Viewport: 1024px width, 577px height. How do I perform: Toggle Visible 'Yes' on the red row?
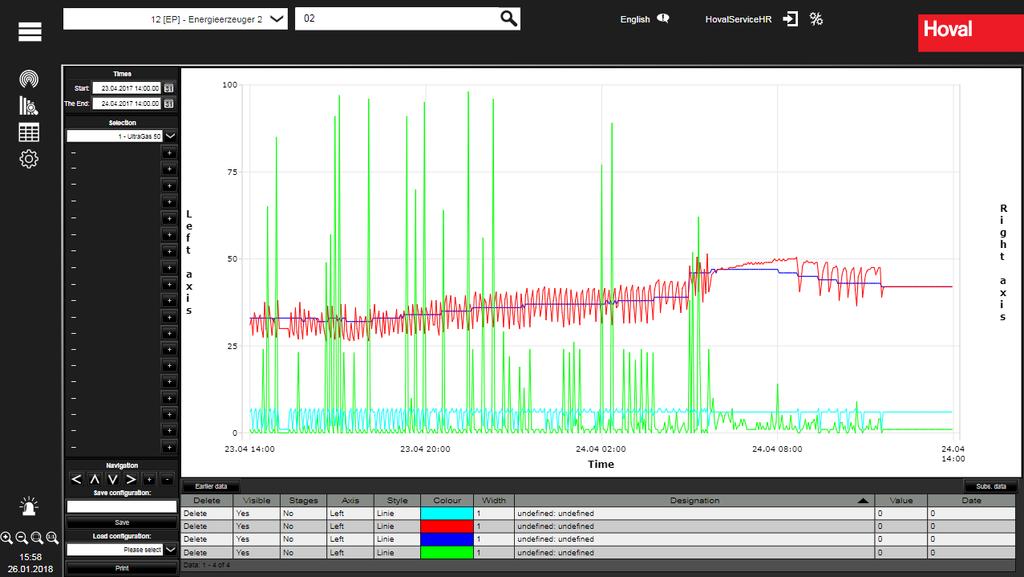click(242, 526)
